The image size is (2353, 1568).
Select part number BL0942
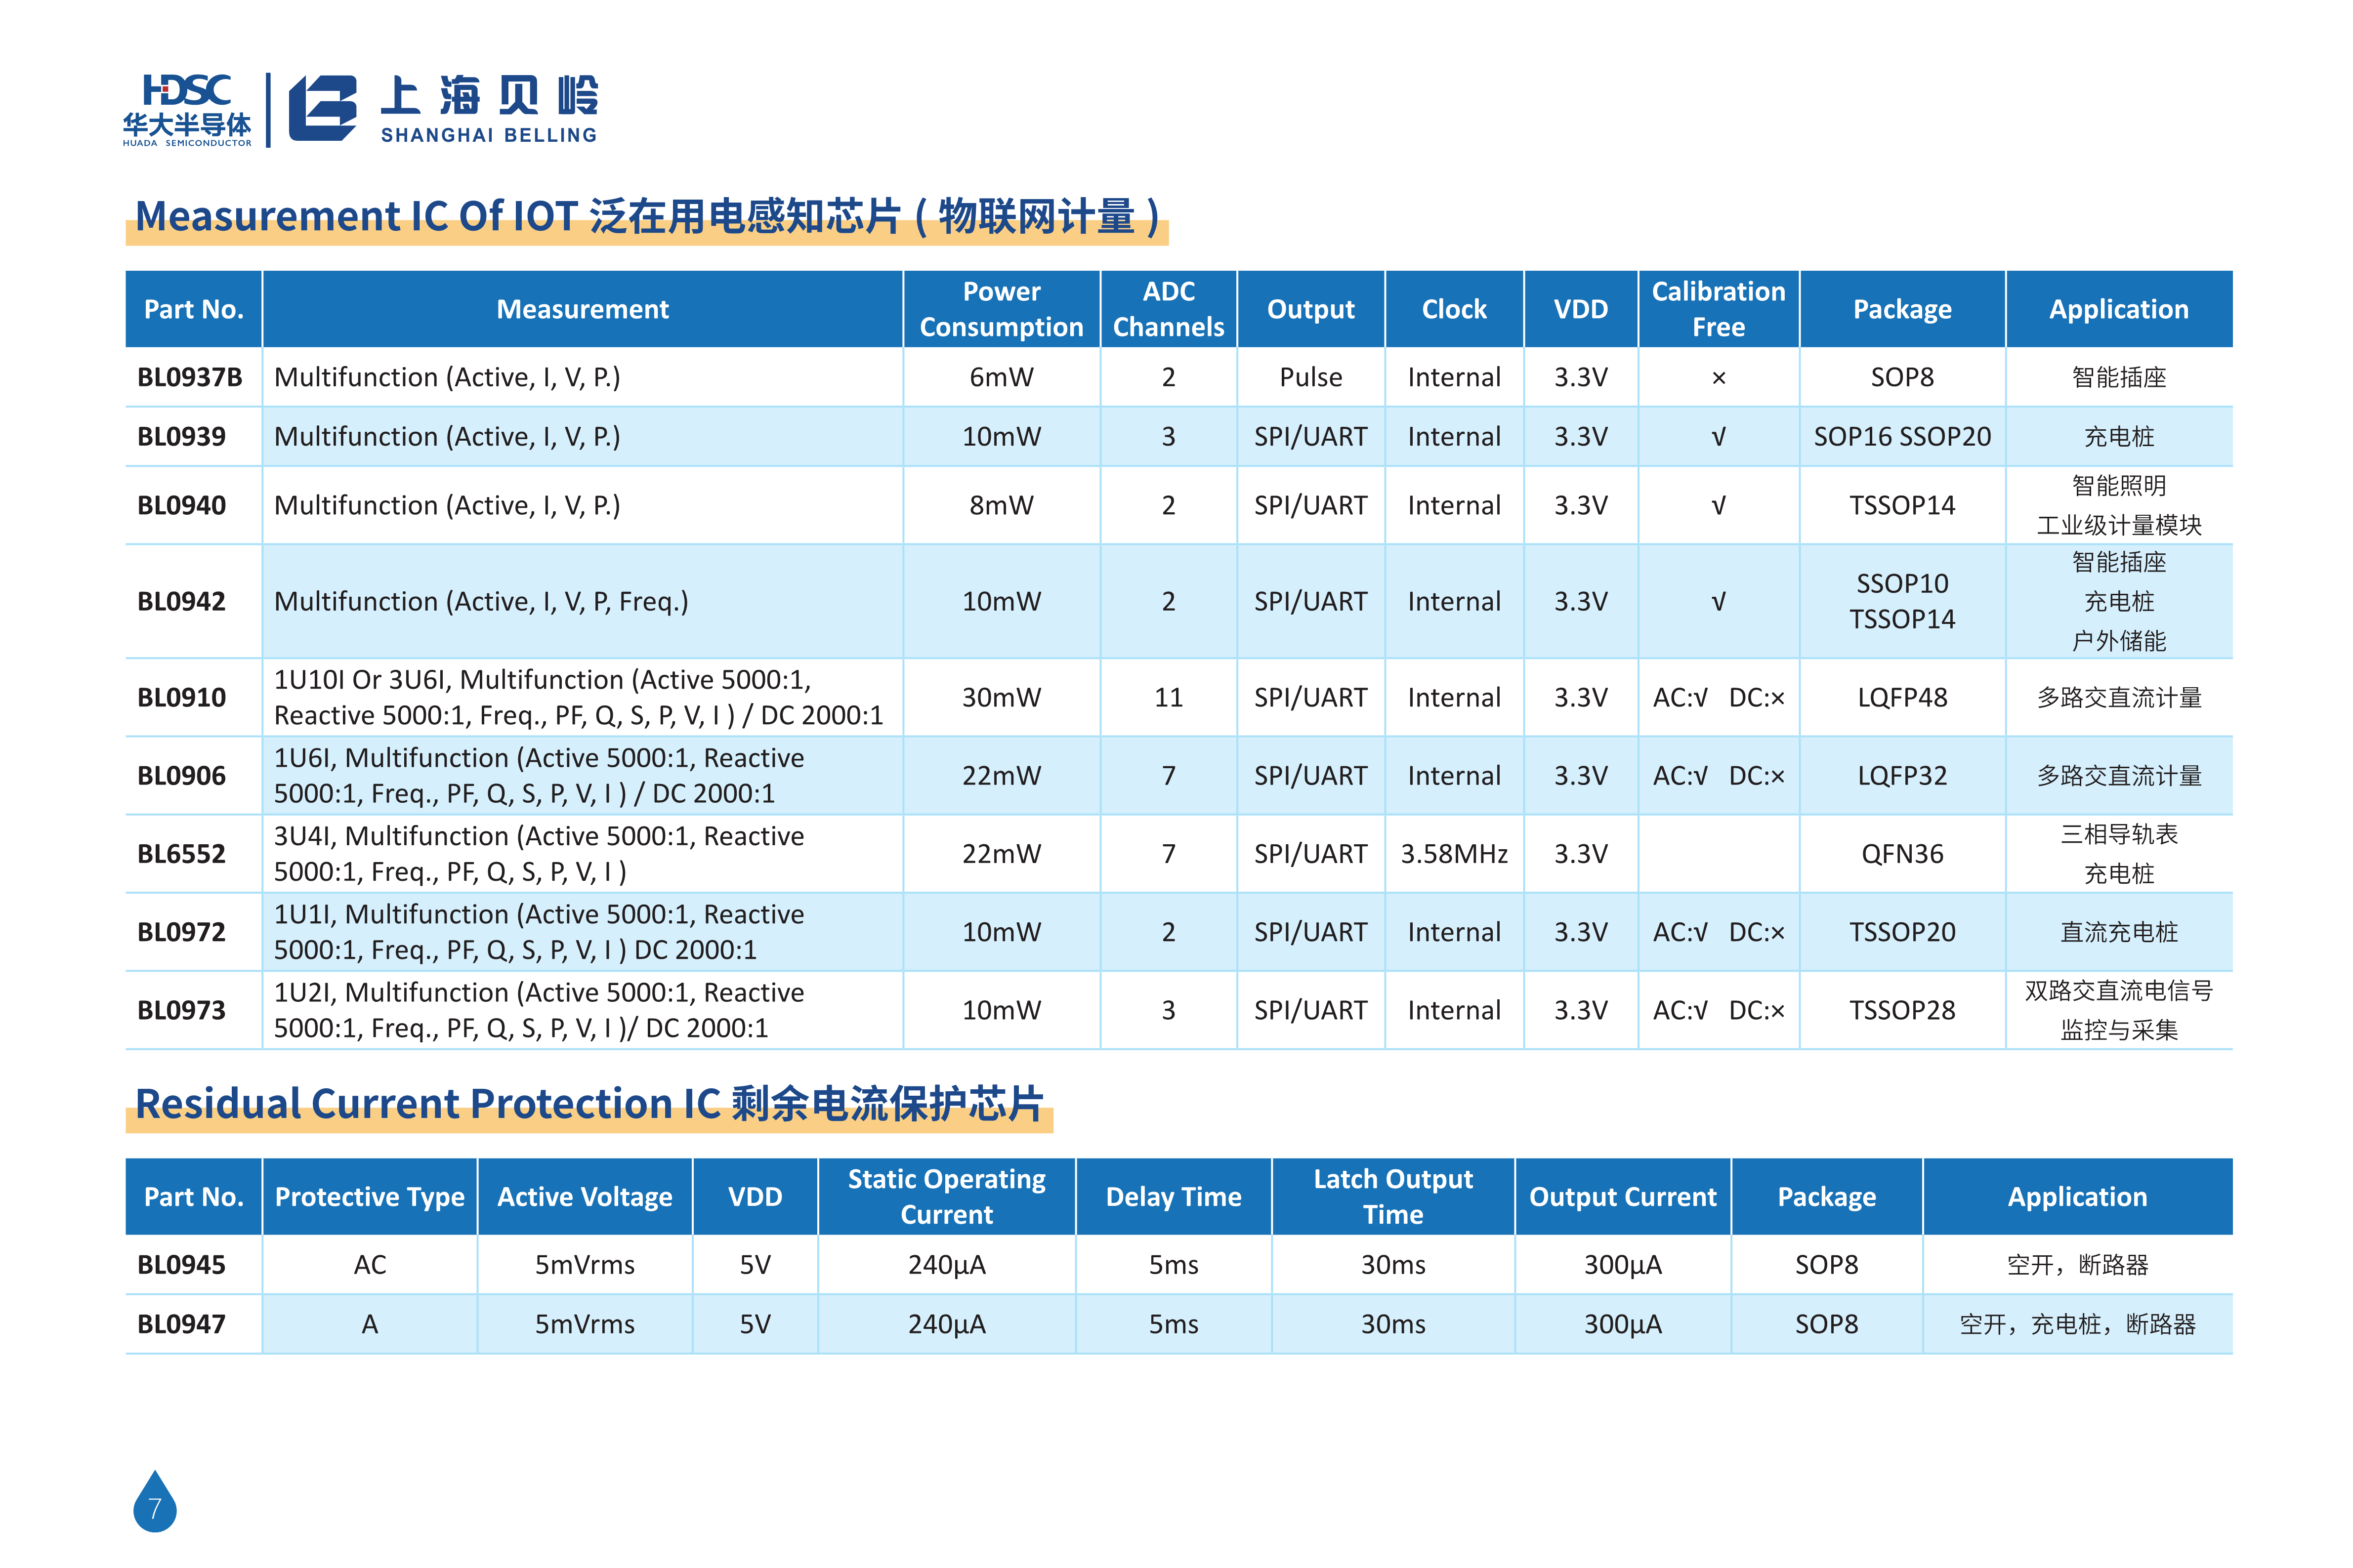coord(181,601)
